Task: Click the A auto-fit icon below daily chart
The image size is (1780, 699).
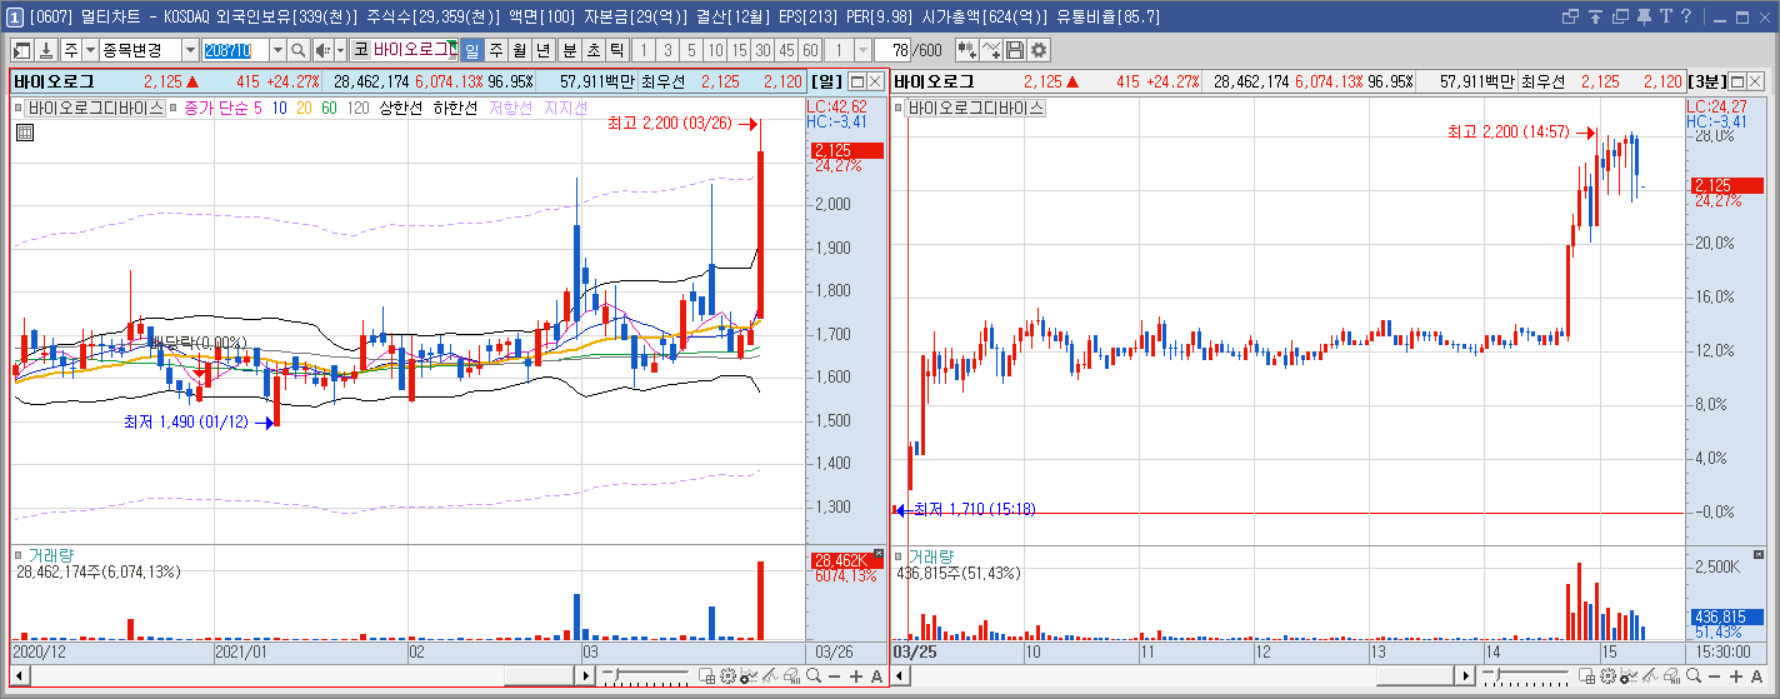Action: pos(876,677)
